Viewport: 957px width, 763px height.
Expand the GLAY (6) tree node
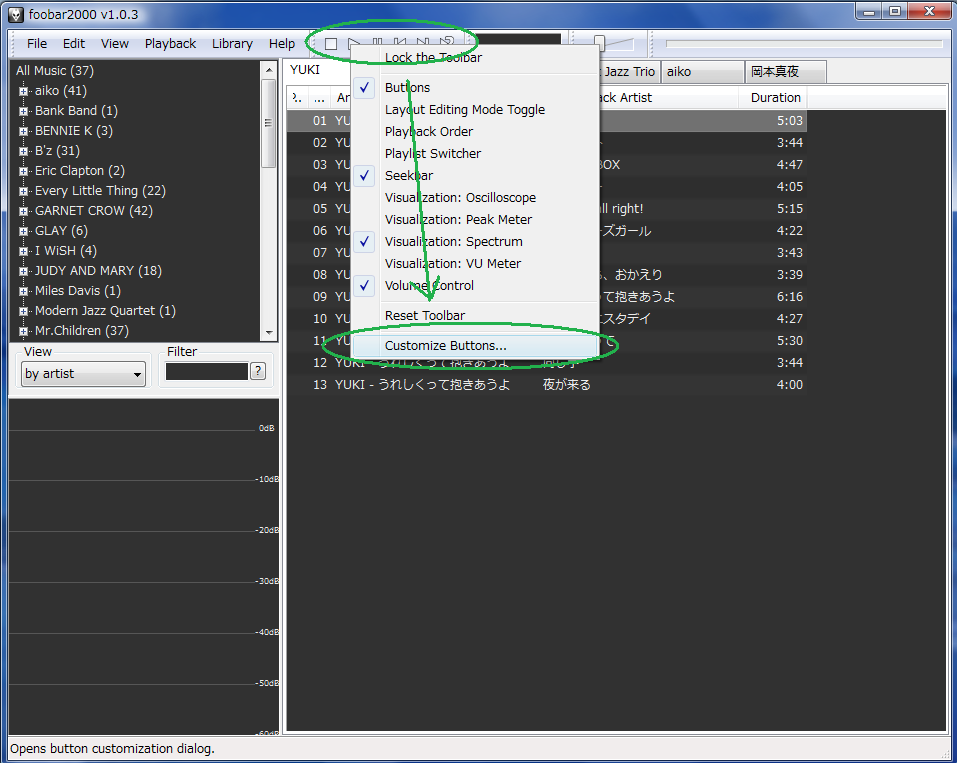pos(23,231)
